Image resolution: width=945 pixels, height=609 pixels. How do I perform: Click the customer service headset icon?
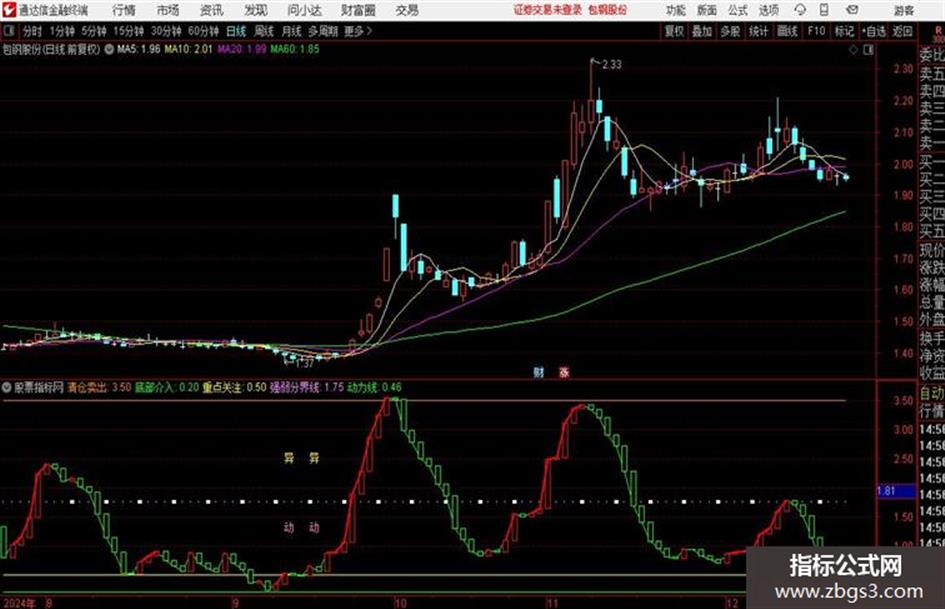coord(800,10)
